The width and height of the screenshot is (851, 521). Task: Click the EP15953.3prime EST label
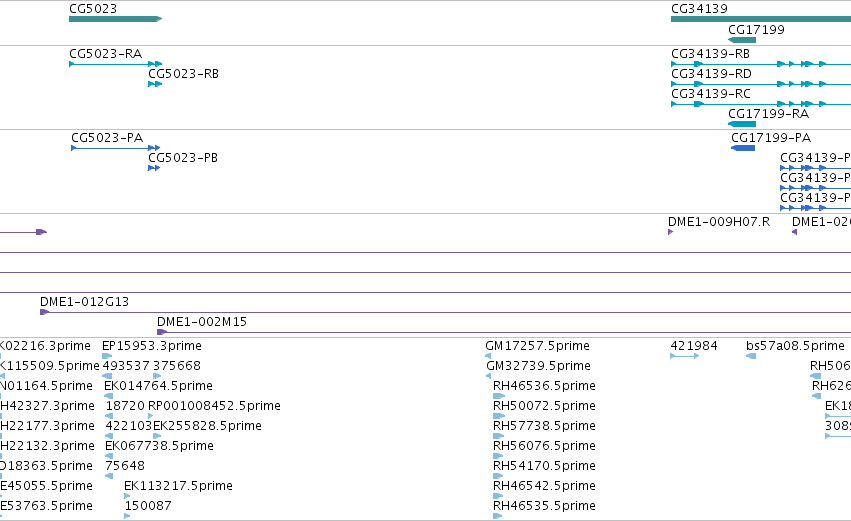coord(152,346)
